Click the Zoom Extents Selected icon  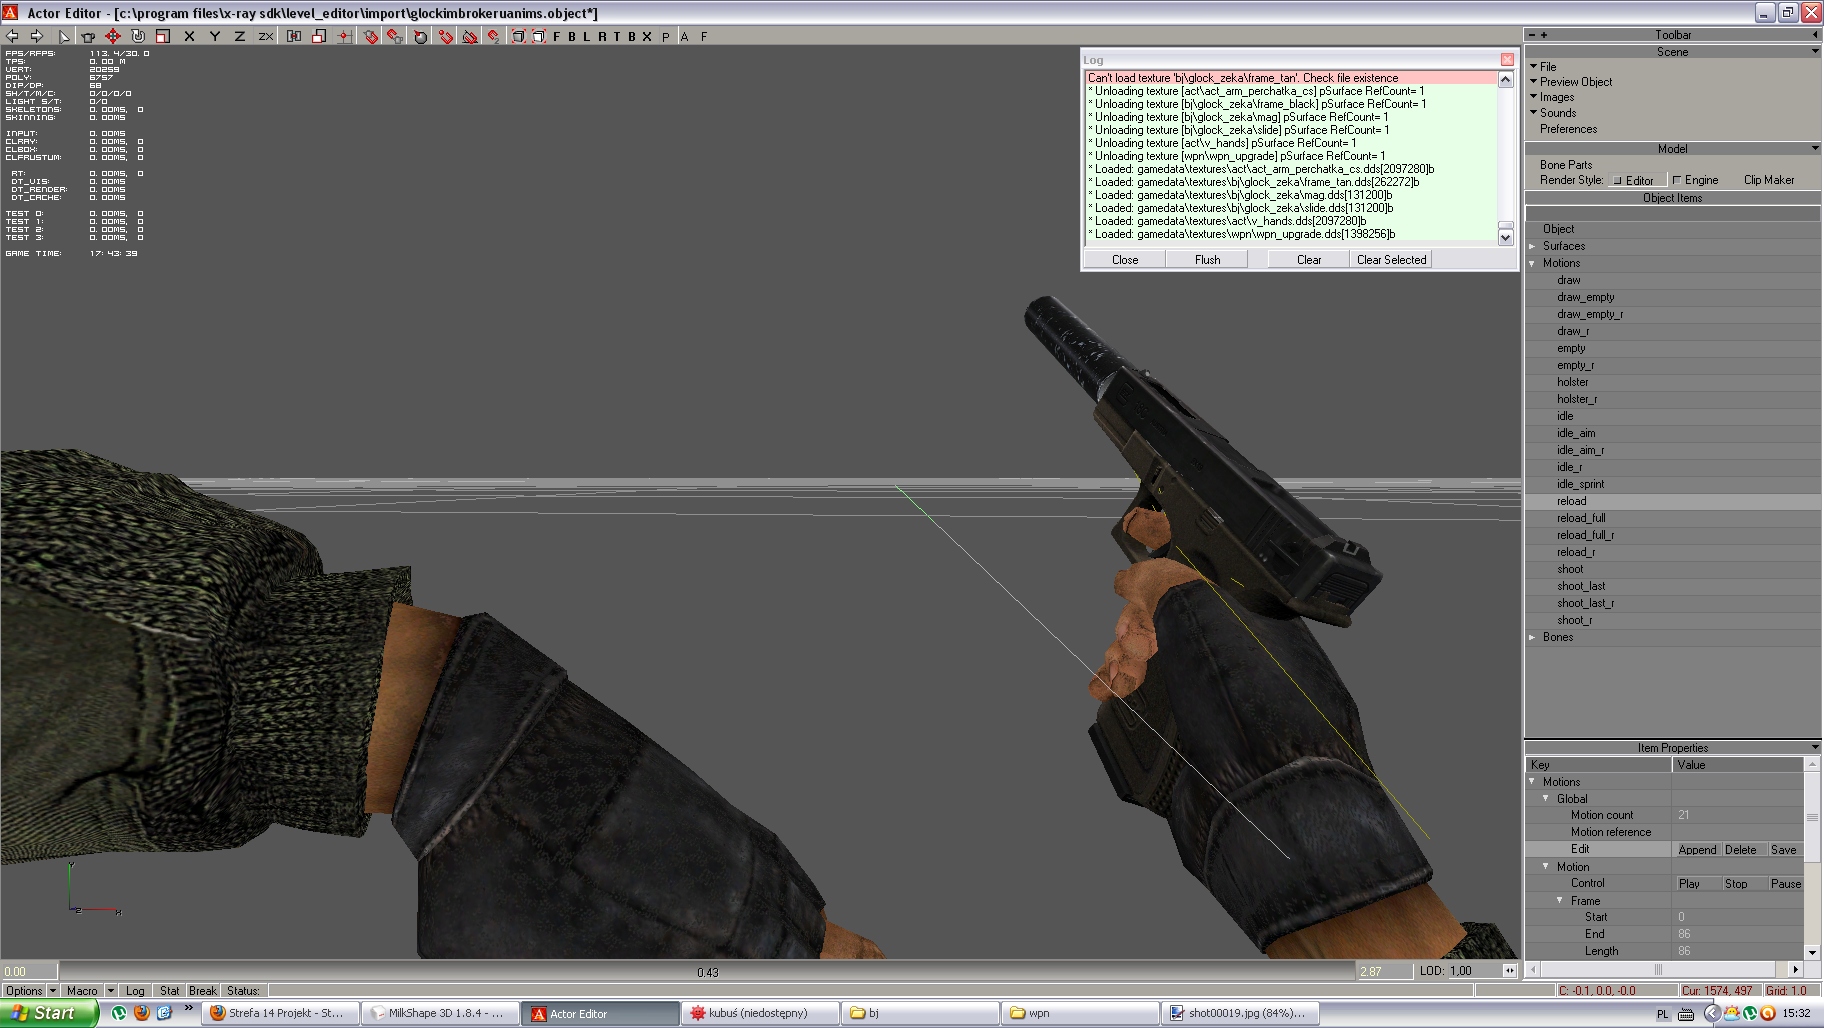[539, 36]
